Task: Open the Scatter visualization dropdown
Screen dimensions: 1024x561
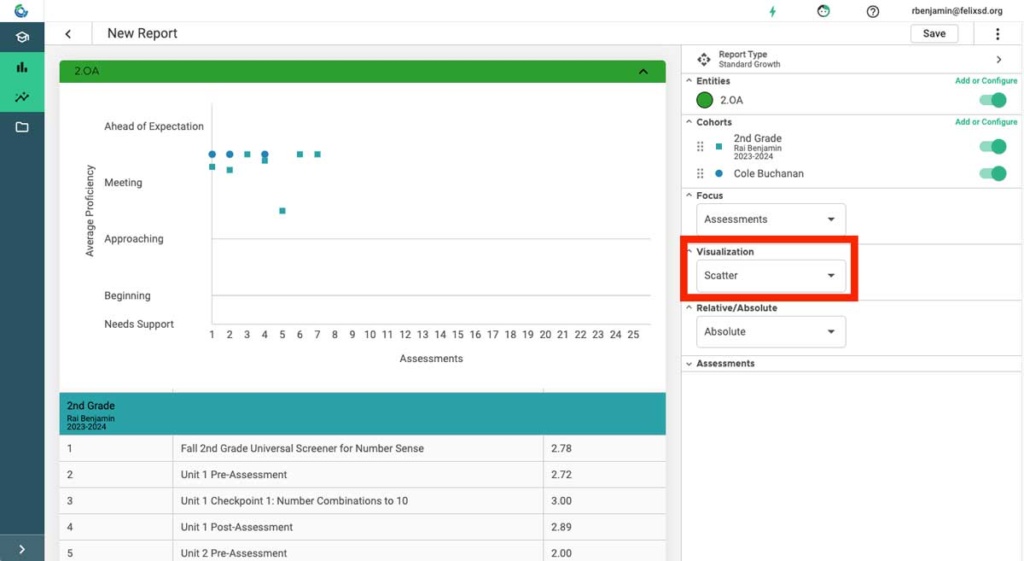Action: (770, 276)
